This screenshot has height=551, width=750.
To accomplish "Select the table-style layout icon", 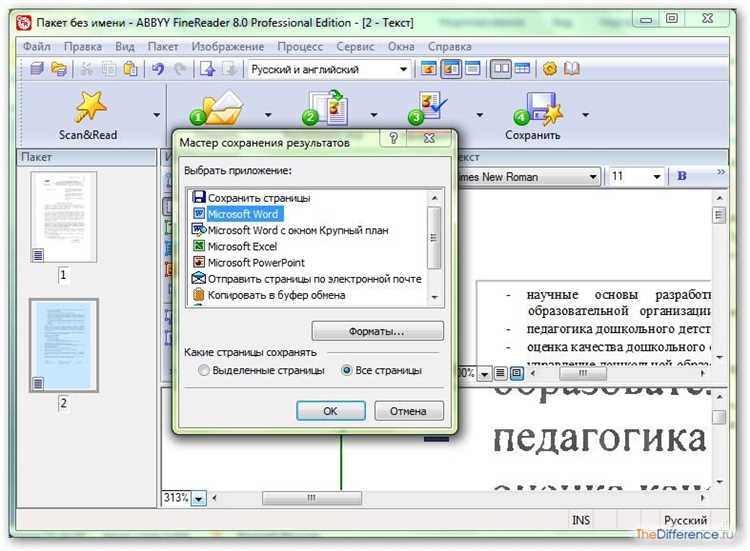I will pos(522,69).
